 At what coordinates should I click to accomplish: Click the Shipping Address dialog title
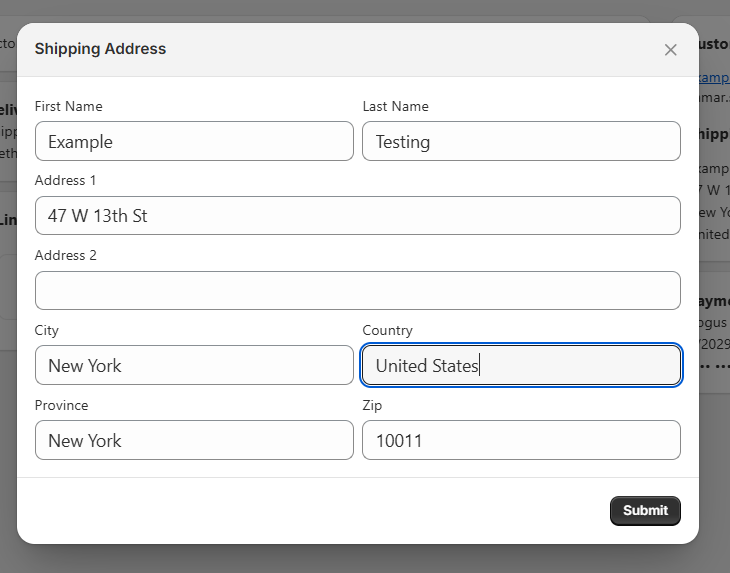tap(100, 48)
